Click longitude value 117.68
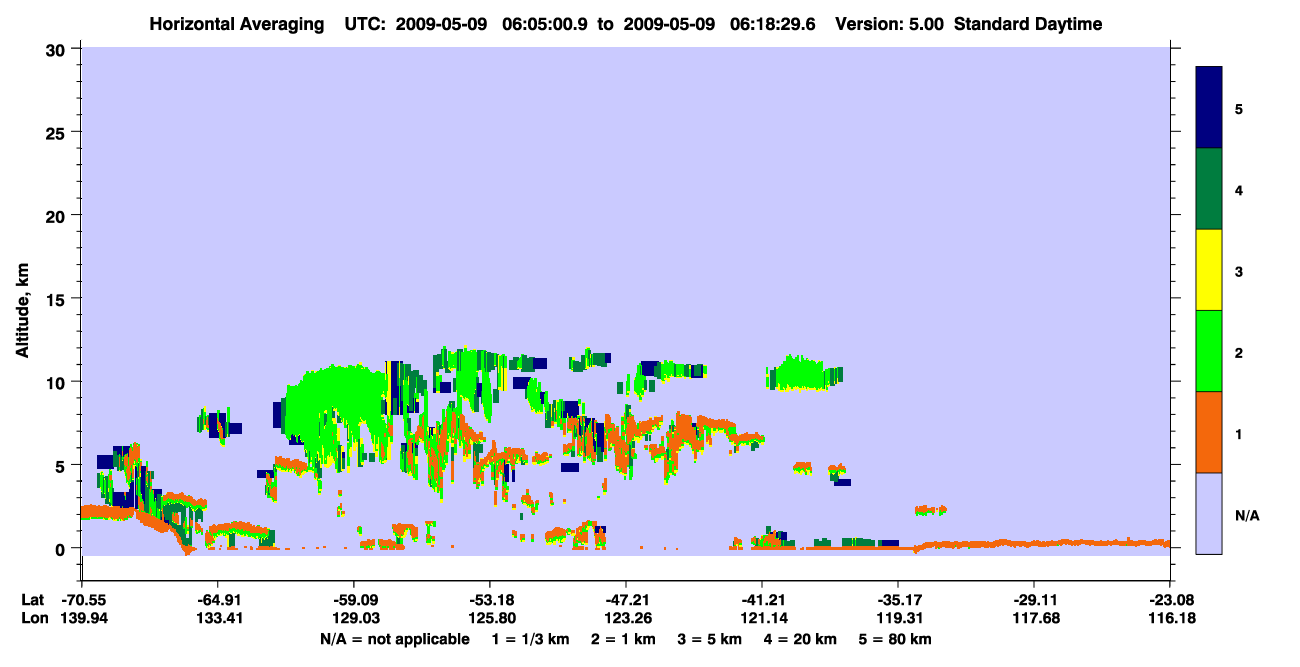The height and width of the screenshot is (667, 1300). pyautogui.click(x=1034, y=618)
